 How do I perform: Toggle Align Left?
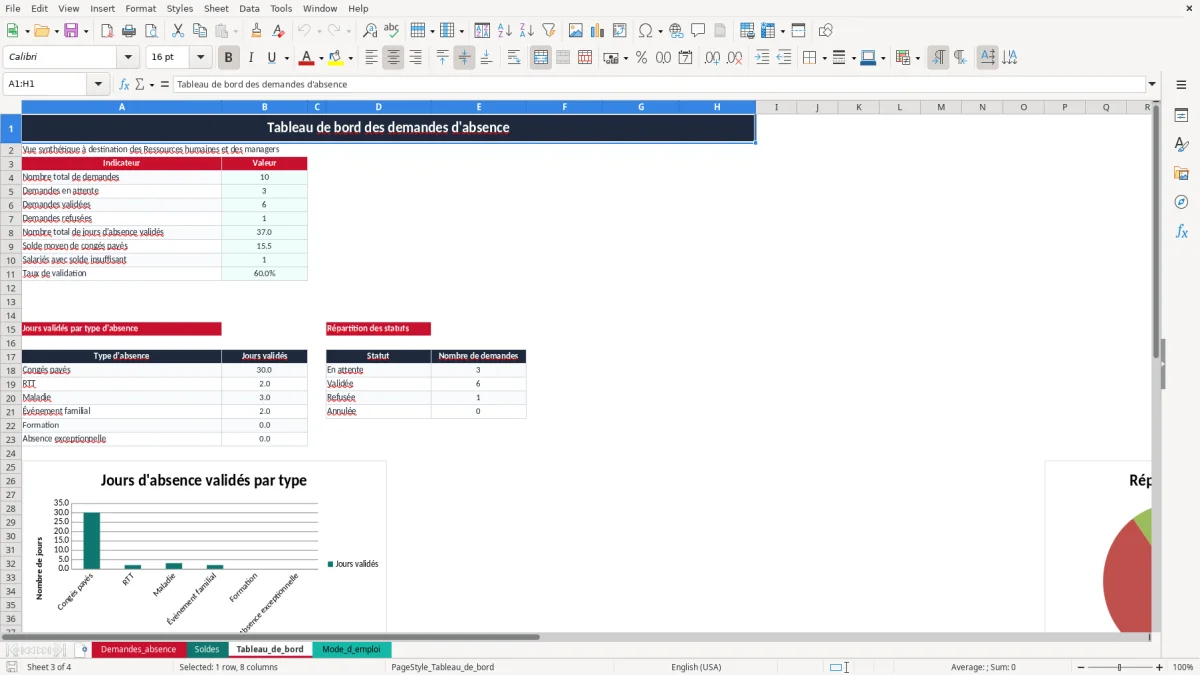[x=371, y=58]
